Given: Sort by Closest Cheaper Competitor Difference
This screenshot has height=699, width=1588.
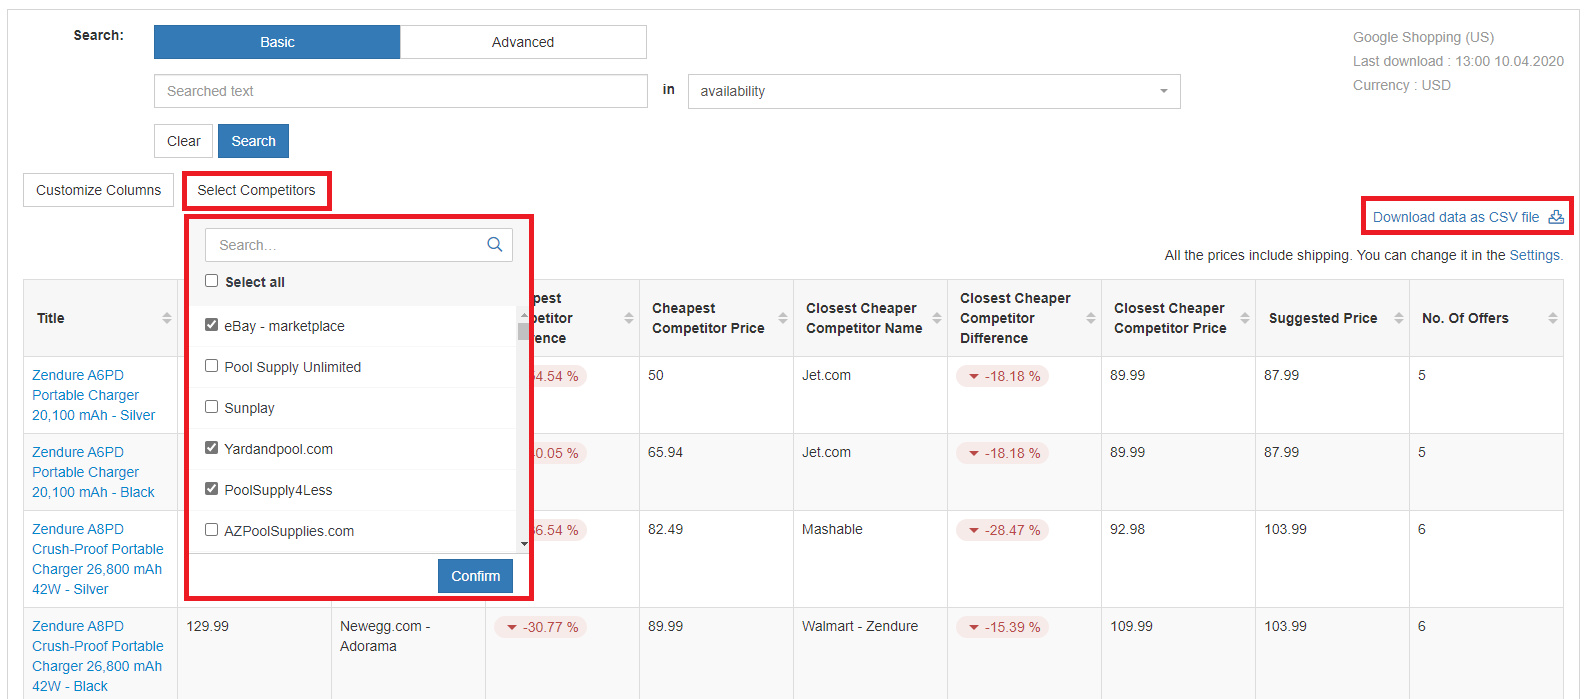Looking at the screenshot, I should point(1090,318).
